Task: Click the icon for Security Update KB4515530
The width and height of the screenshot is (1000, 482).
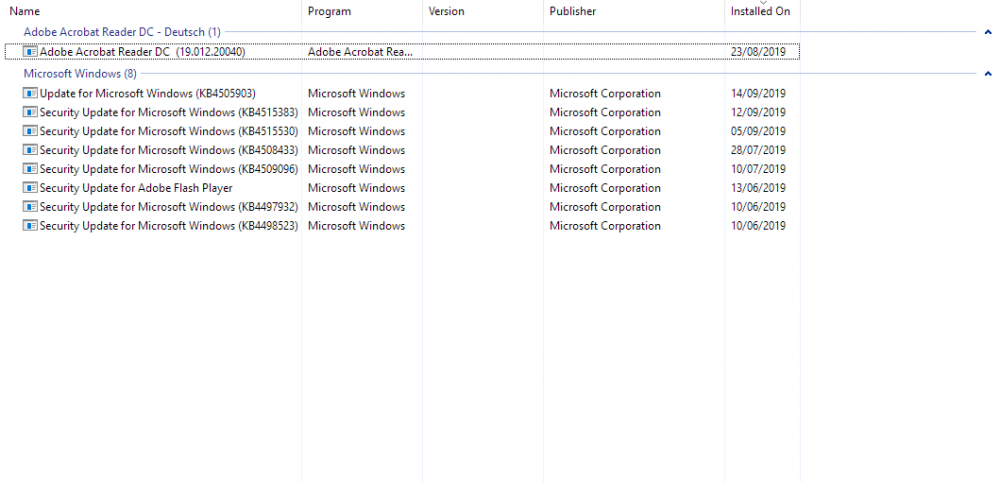Action: pos(30,132)
